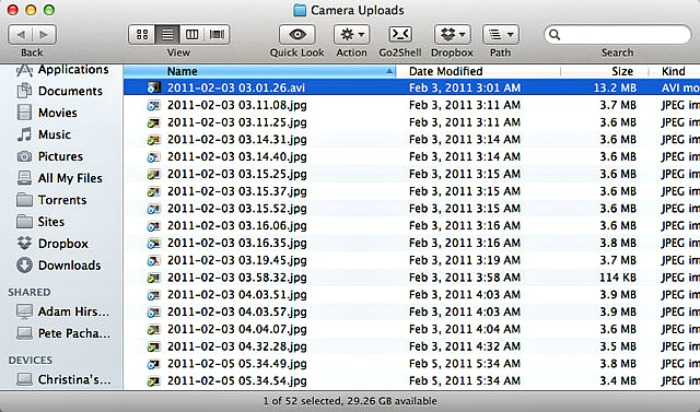700x412 pixels.
Task: Open the Path dropdown menu
Action: [x=500, y=34]
